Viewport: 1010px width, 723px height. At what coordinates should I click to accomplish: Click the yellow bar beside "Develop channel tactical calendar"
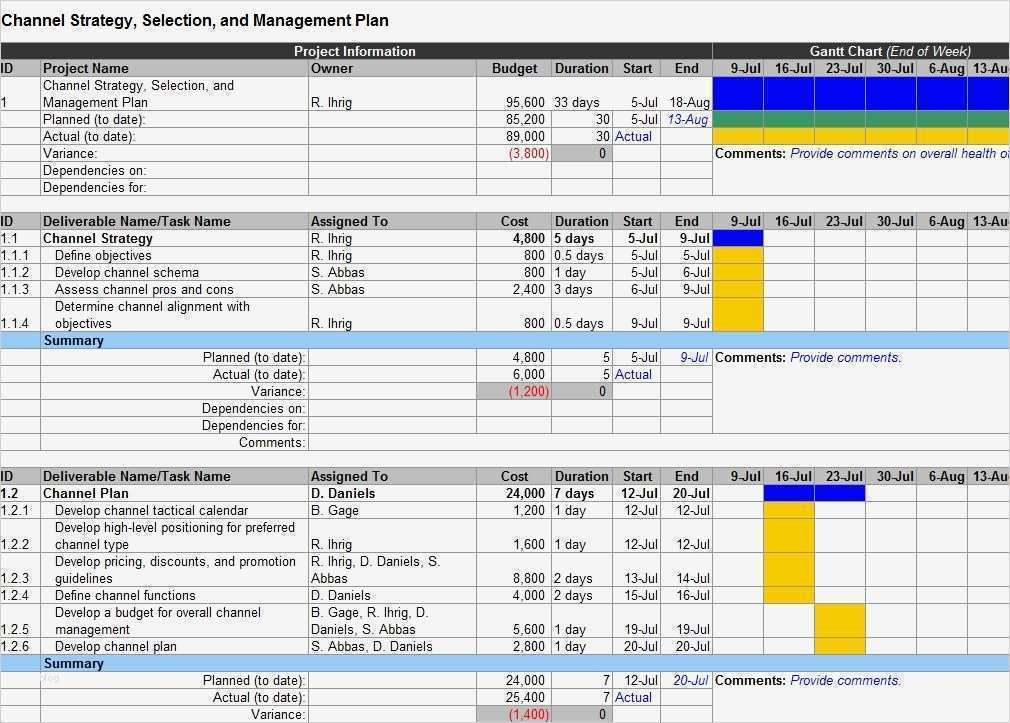tap(790, 510)
